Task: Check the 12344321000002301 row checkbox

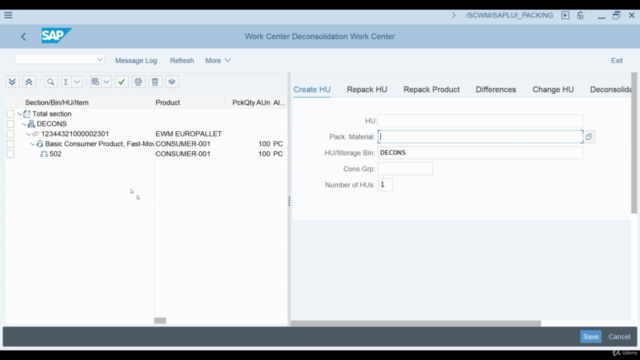Action: 11,134
